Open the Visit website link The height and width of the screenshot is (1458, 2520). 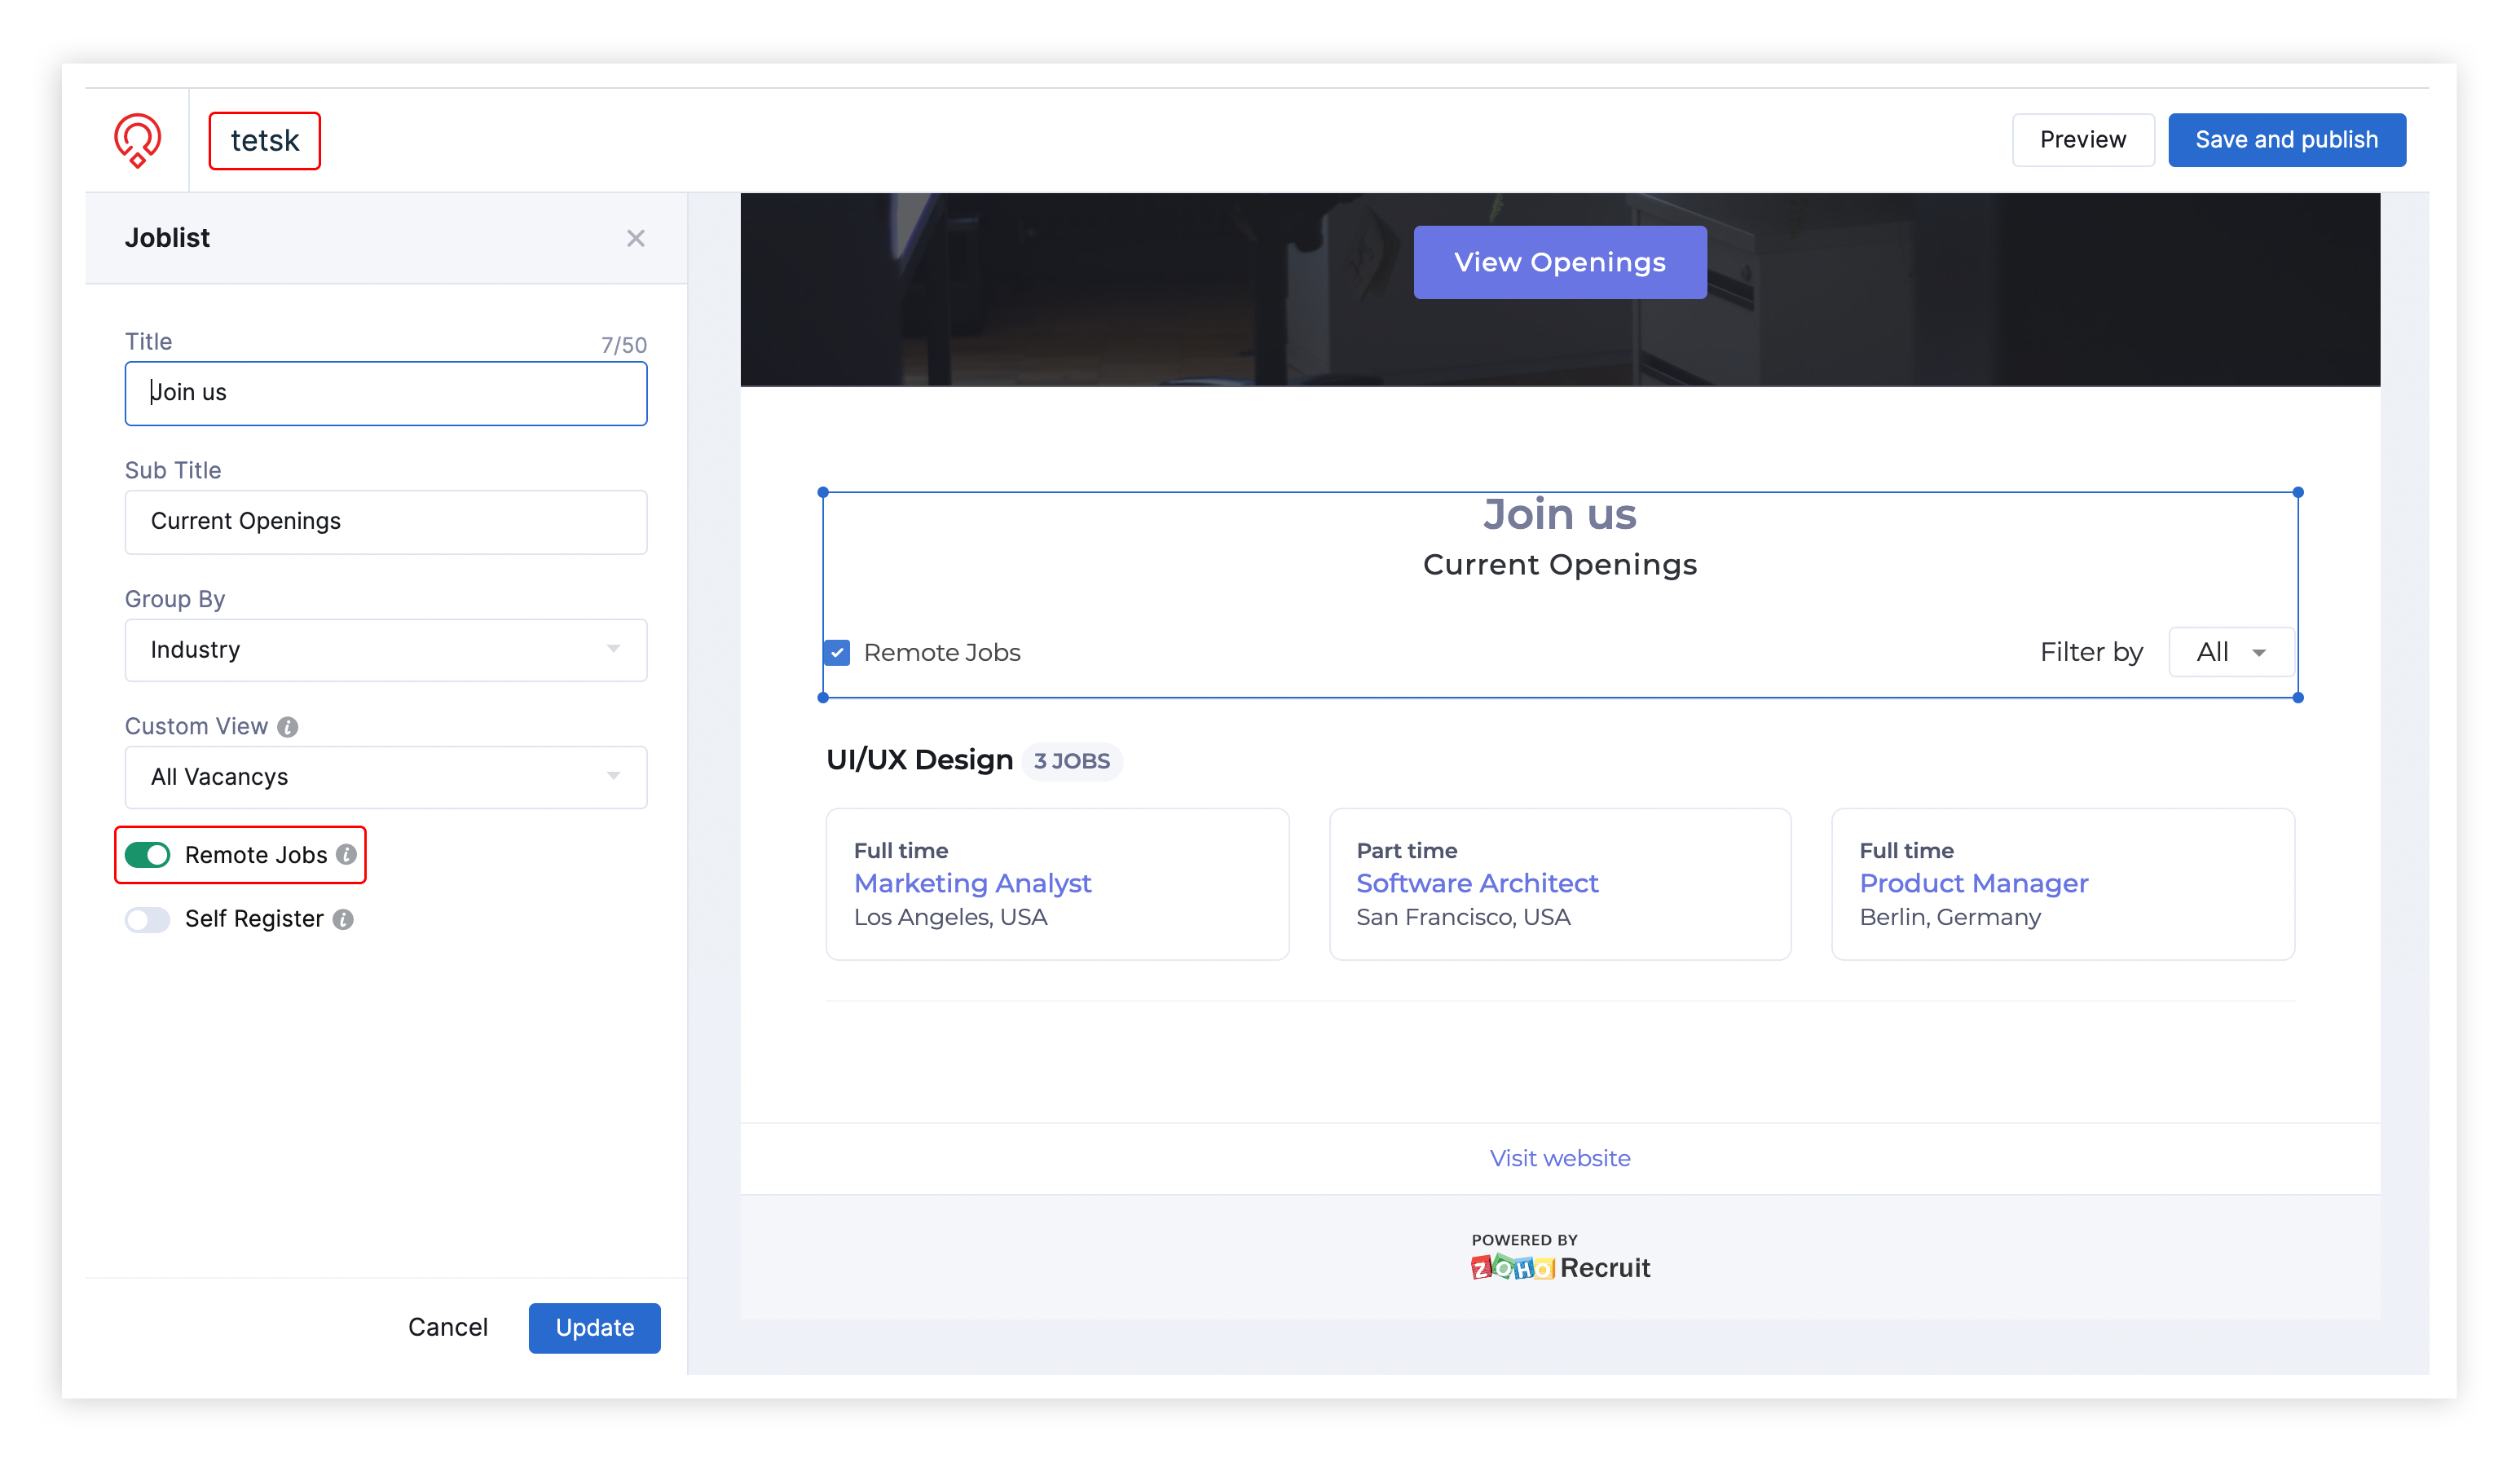[x=1559, y=1158]
